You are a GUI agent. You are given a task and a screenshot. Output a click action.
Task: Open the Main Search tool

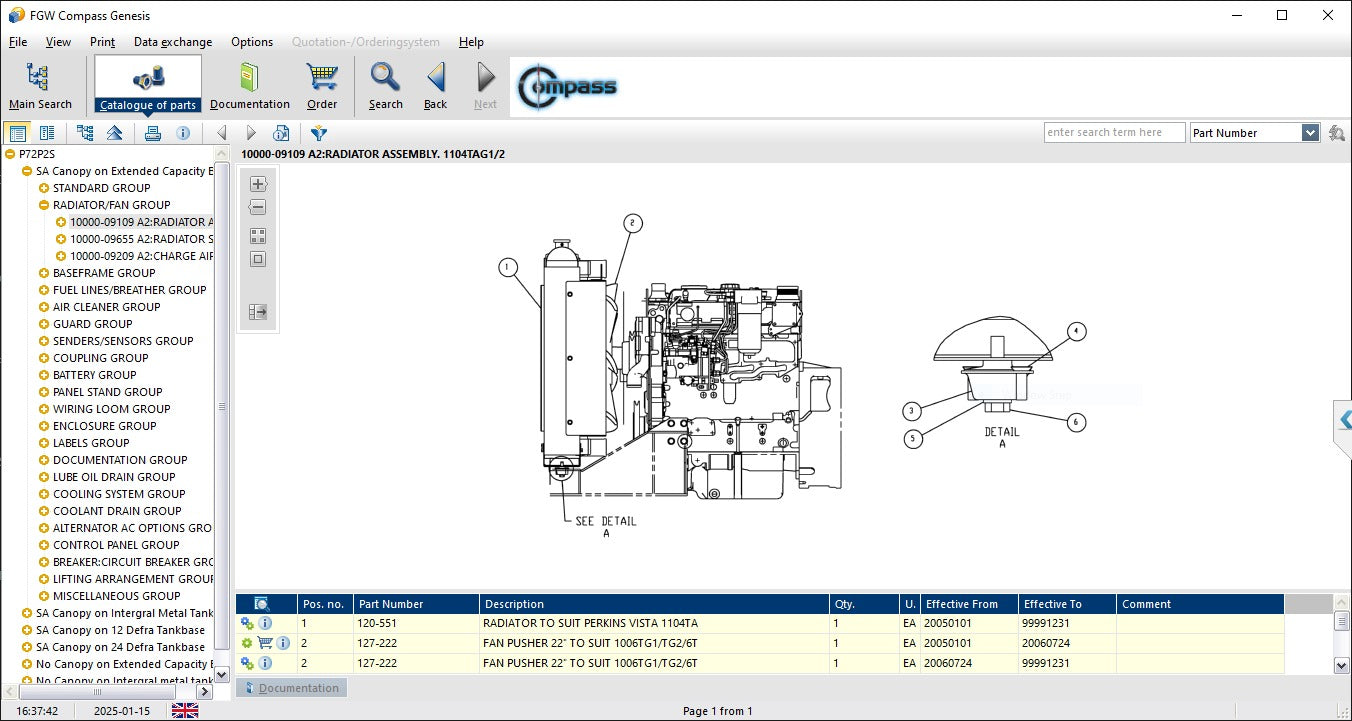pos(40,85)
